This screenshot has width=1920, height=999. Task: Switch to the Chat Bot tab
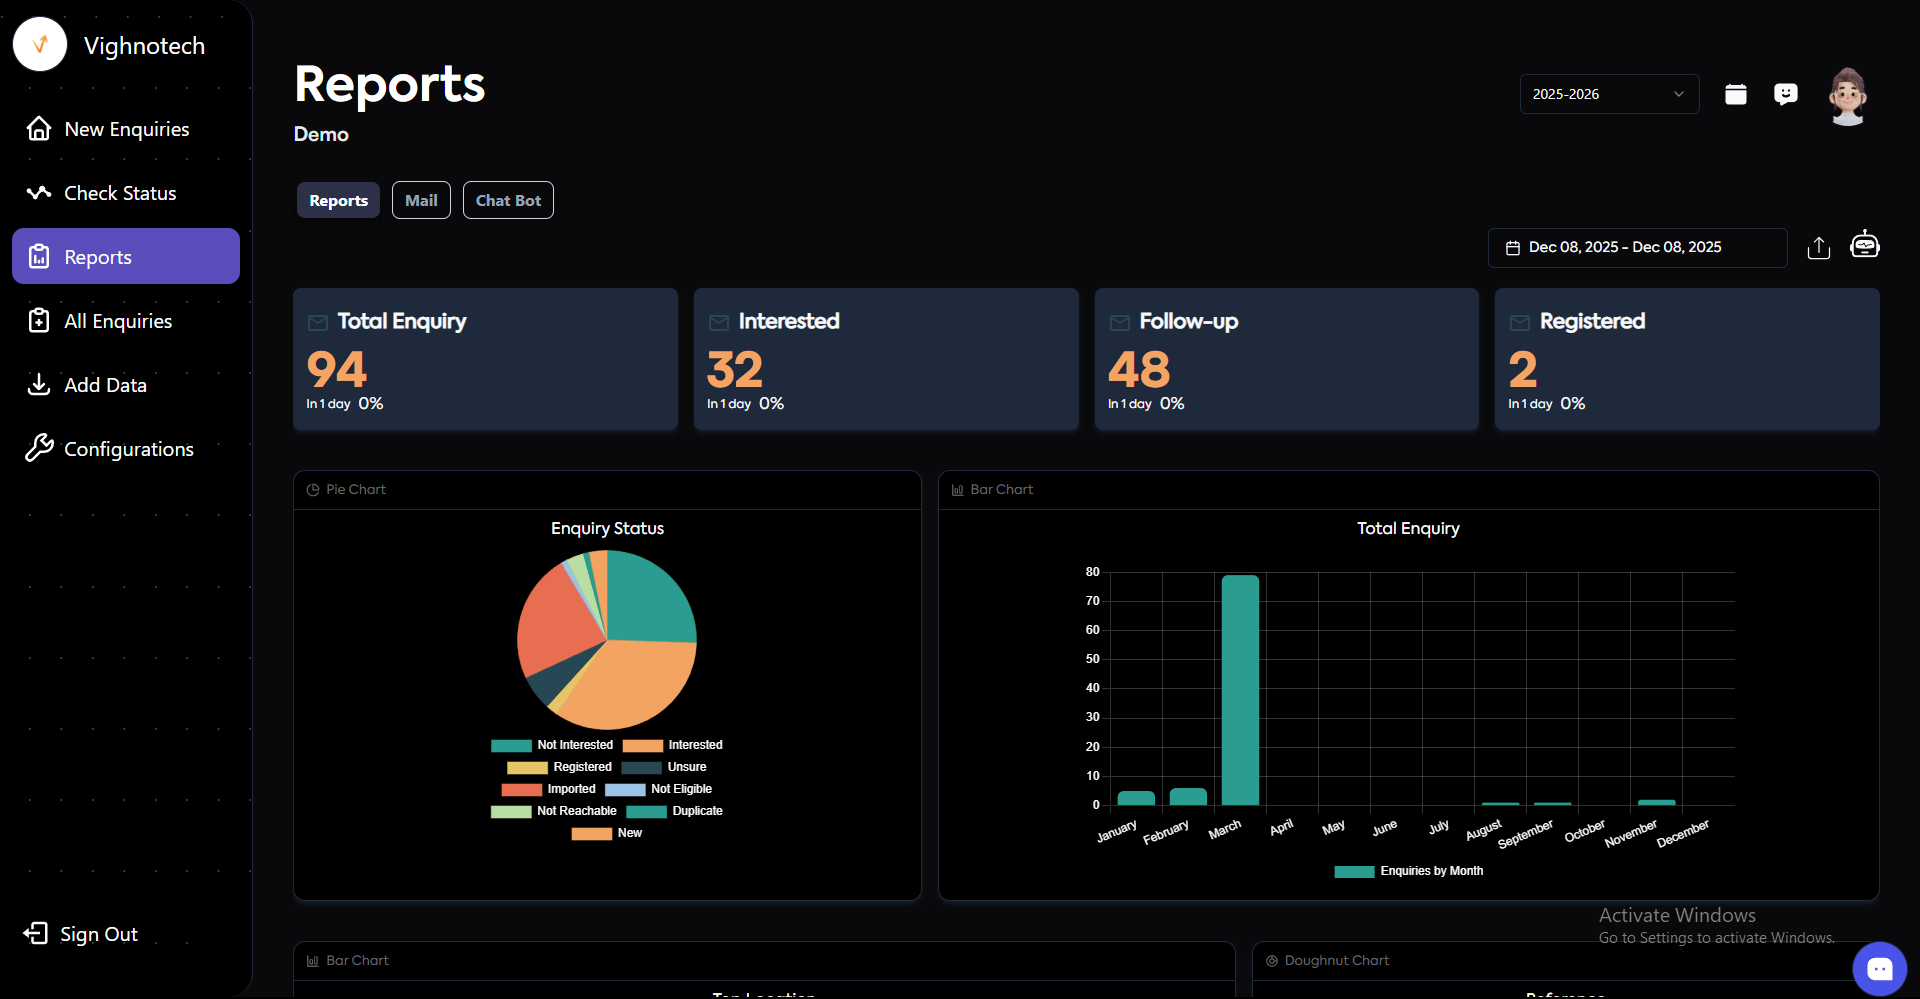(x=508, y=200)
